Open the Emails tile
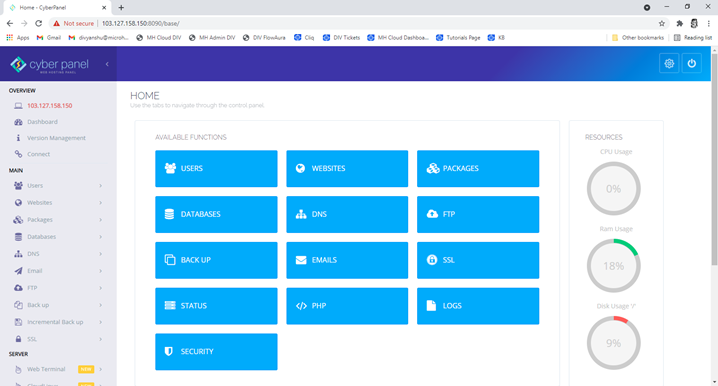718x386 pixels. [x=347, y=260]
